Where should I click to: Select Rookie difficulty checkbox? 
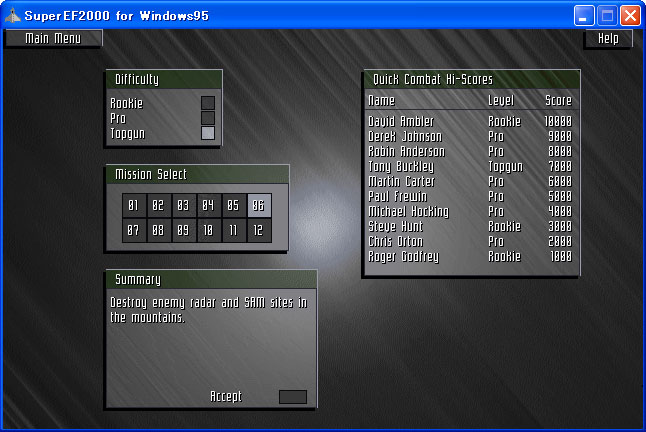click(x=208, y=103)
